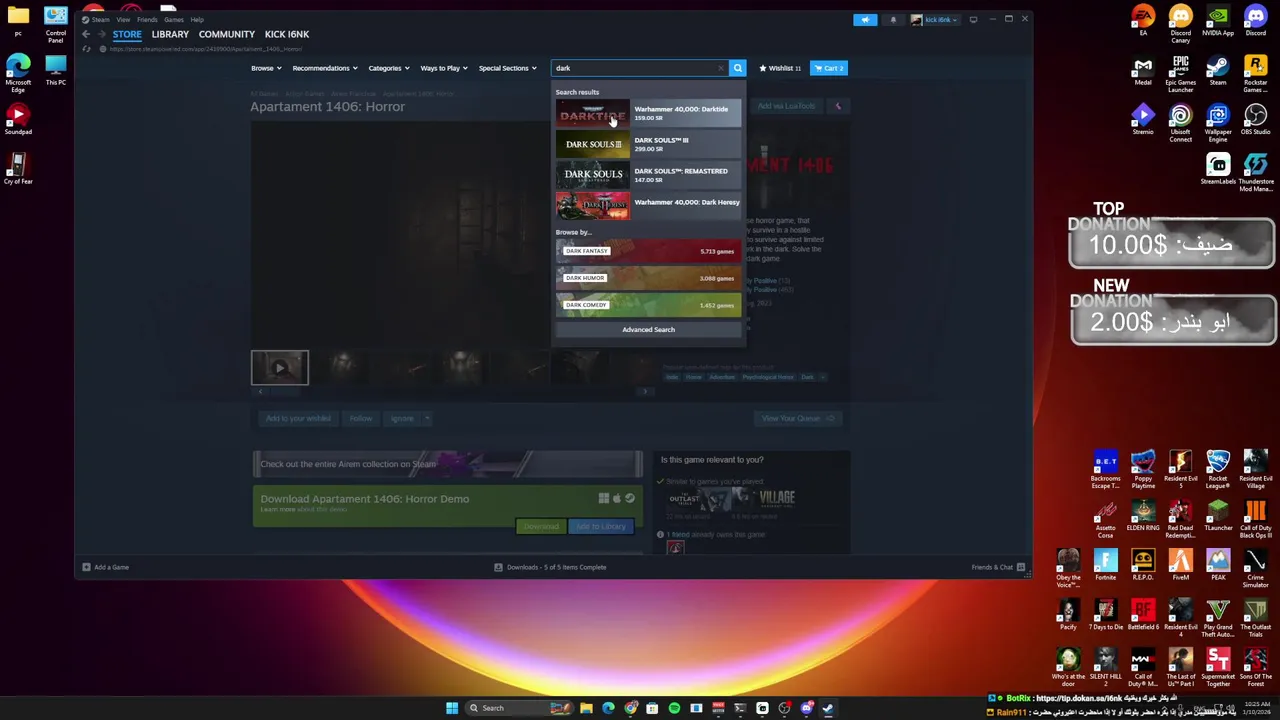Open DARK SOULS III search result
This screenshot has width=1280, height=720.
click(x=649, y=144)
